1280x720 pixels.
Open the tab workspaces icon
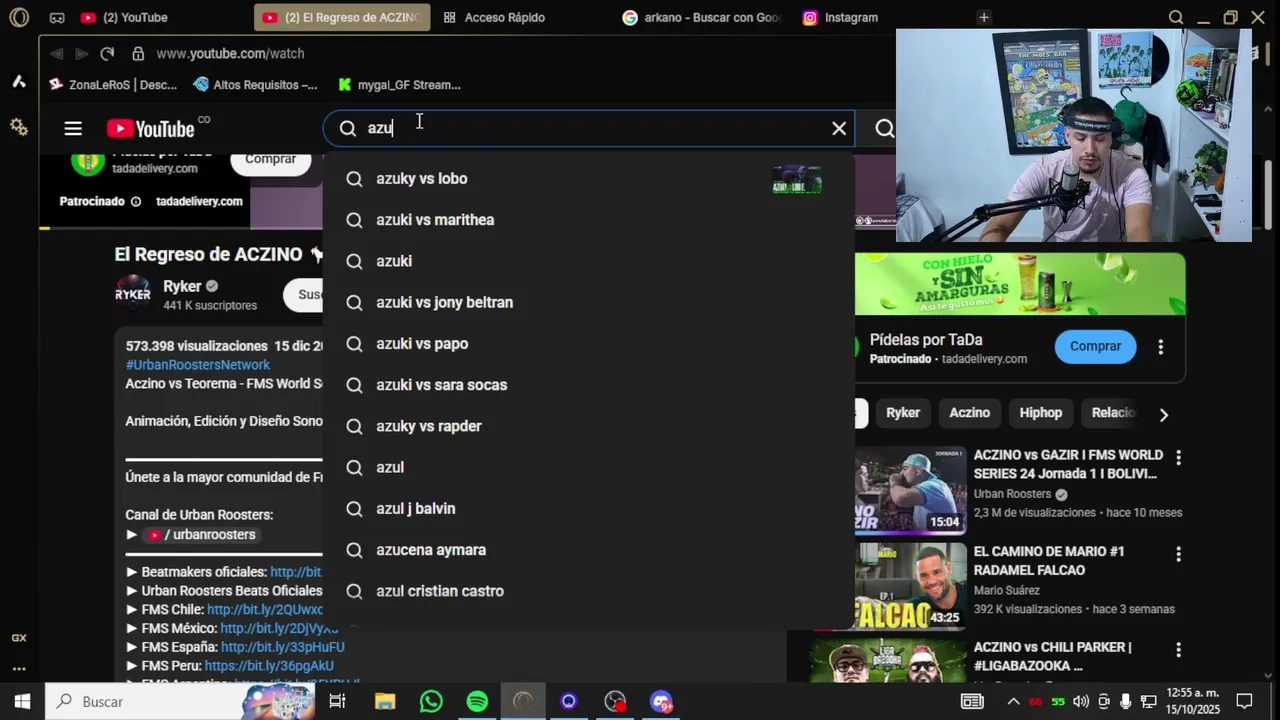[57, 17]
